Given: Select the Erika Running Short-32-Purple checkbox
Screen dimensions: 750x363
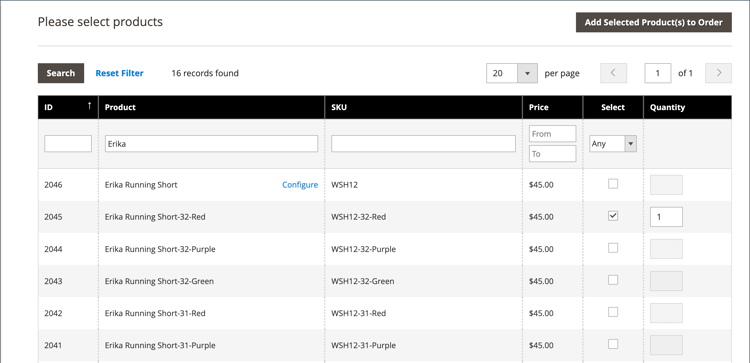Looking at the screenshot, I should (x=613, y=248).
